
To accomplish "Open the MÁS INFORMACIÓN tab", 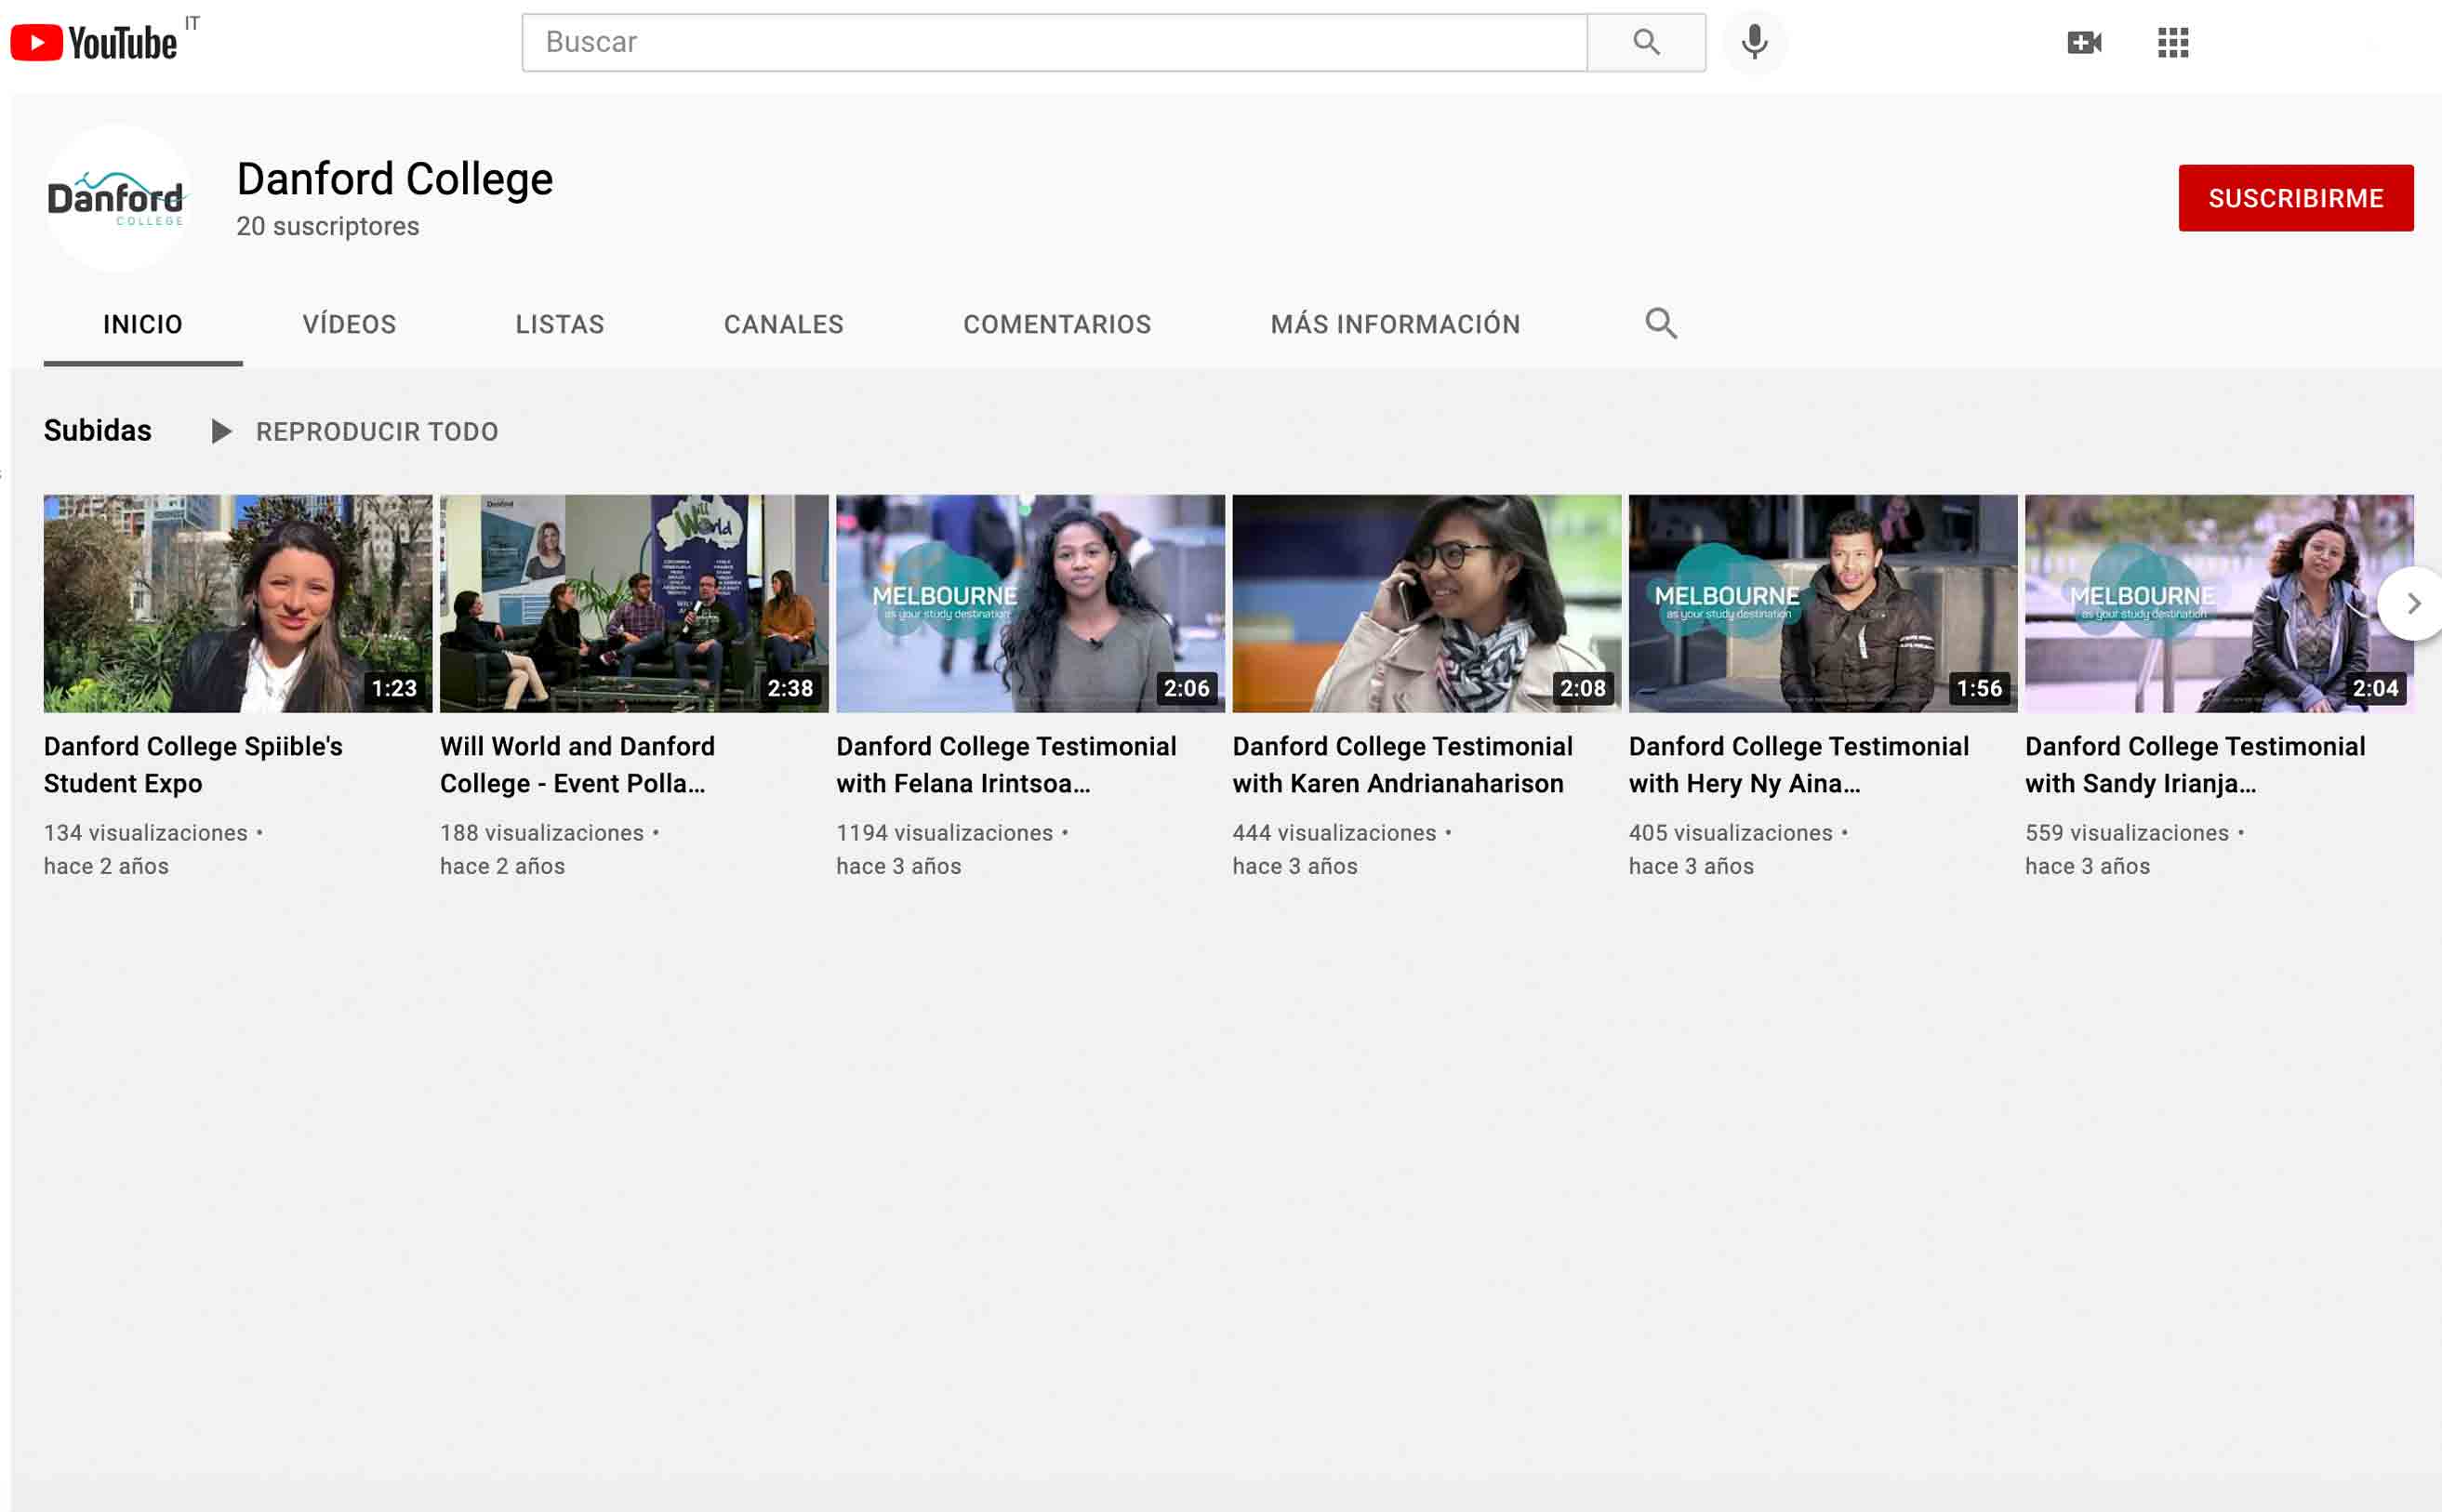I will coord(1395,325).
